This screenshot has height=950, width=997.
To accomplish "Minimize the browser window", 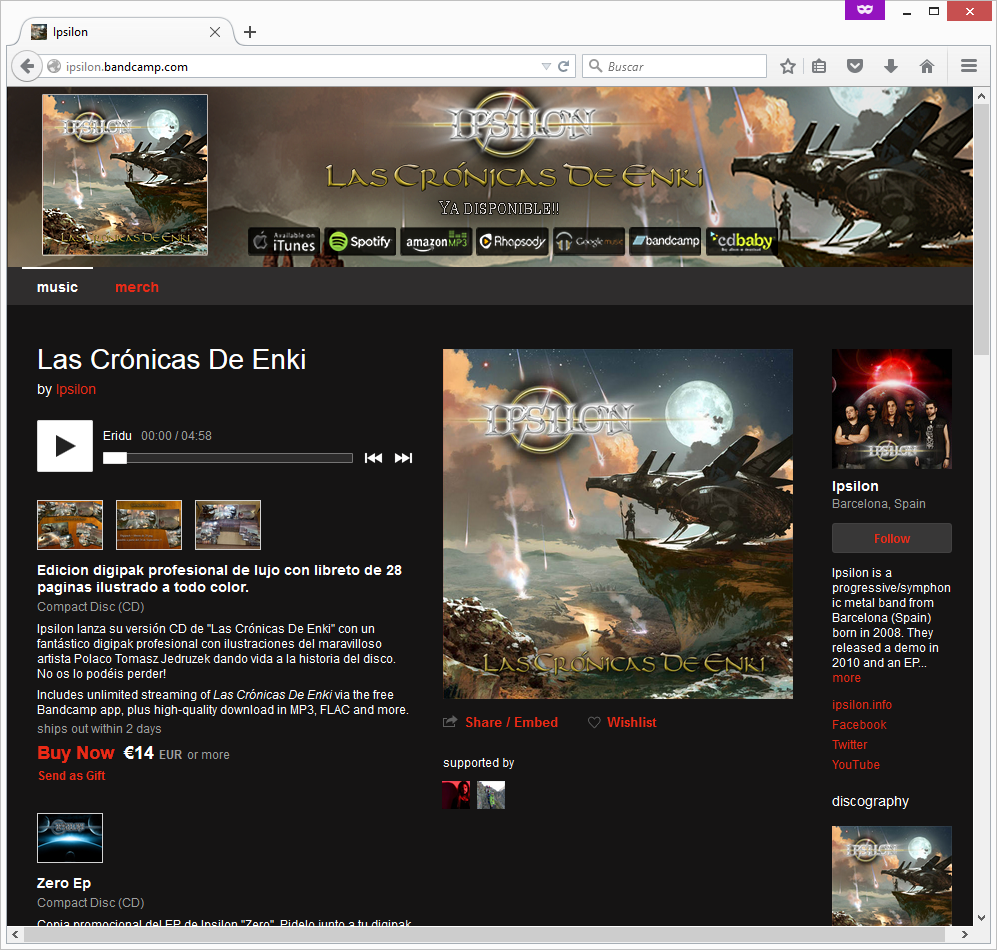I will click(907, 11).
